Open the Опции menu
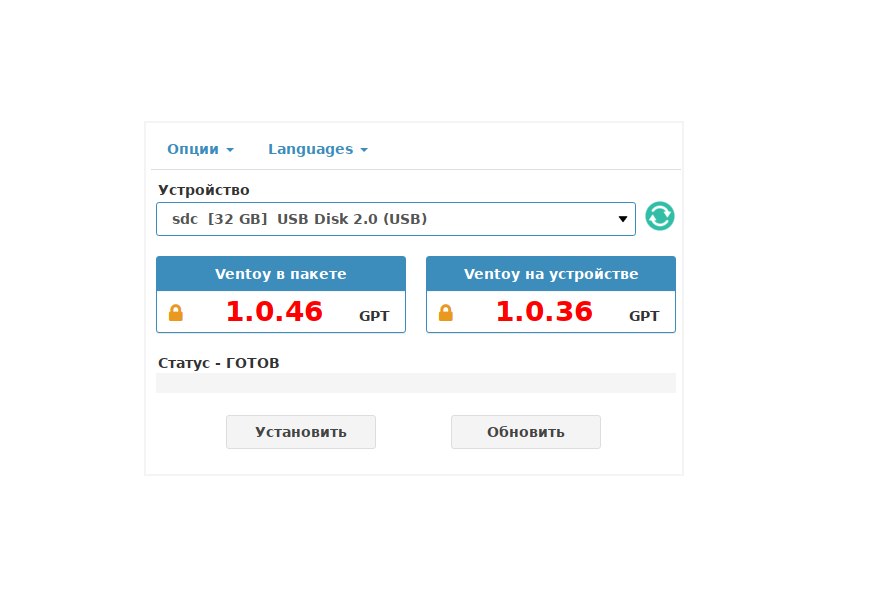Image resolution: width=895 pixels, height=603 pixels. coord(200,149)
